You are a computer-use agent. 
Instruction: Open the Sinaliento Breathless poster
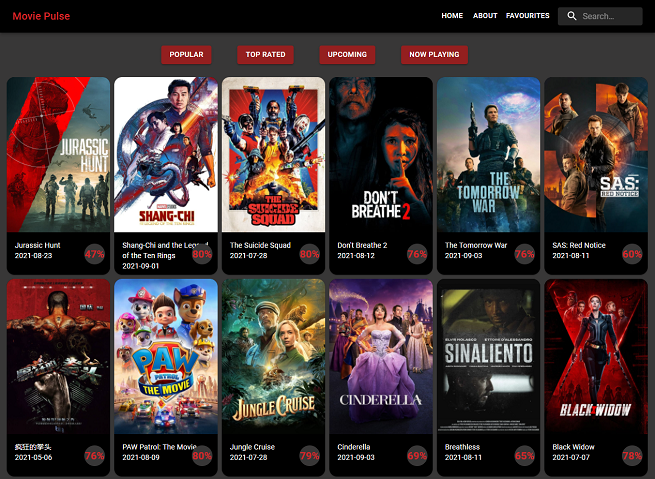[x=488, y=357]
